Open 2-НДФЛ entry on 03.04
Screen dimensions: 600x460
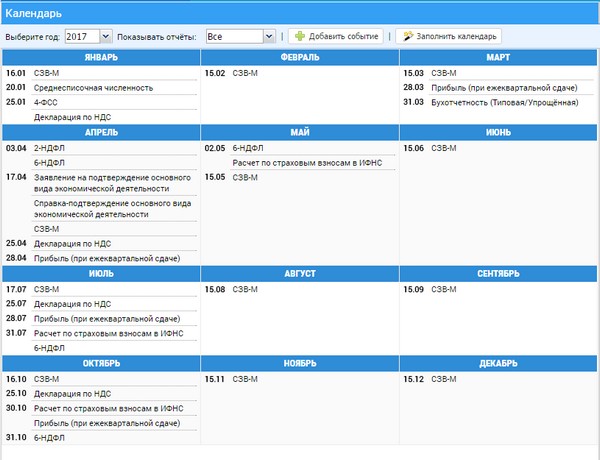point(48,148)
